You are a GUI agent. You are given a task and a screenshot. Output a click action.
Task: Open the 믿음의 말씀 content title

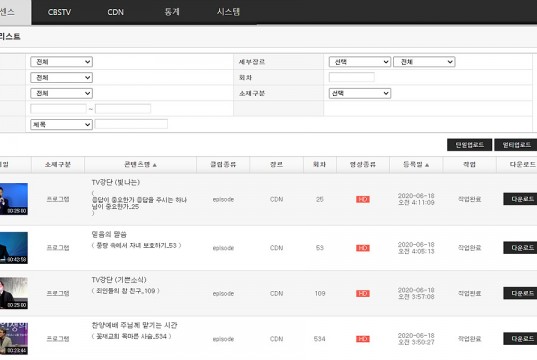109,234
